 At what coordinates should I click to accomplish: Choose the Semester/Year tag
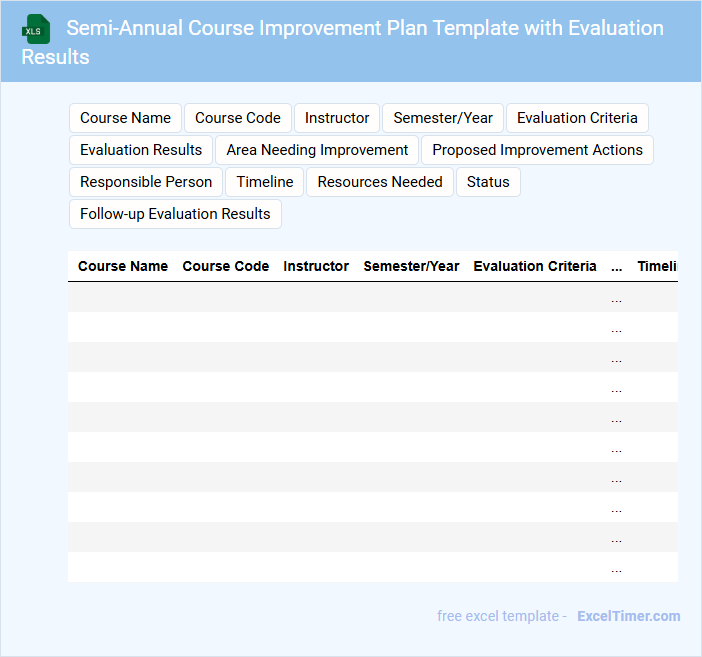443,118
